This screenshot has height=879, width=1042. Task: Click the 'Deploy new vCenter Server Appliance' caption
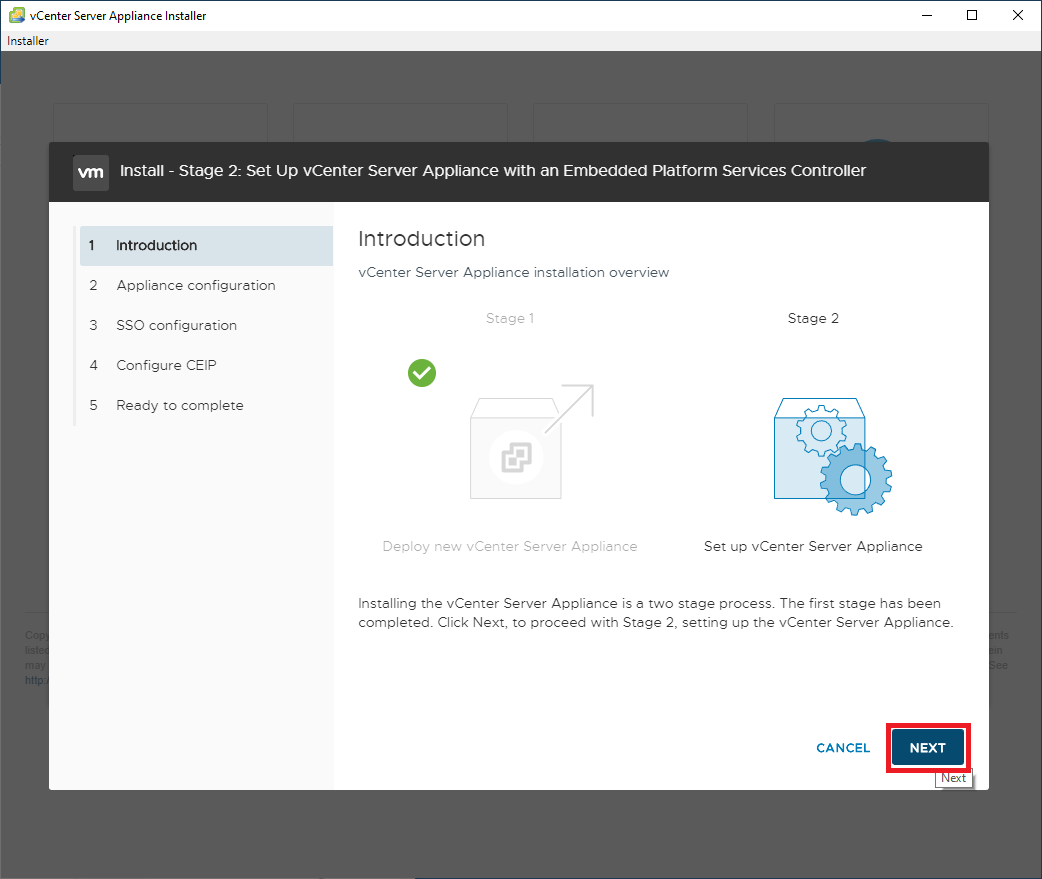pos(509,547)
